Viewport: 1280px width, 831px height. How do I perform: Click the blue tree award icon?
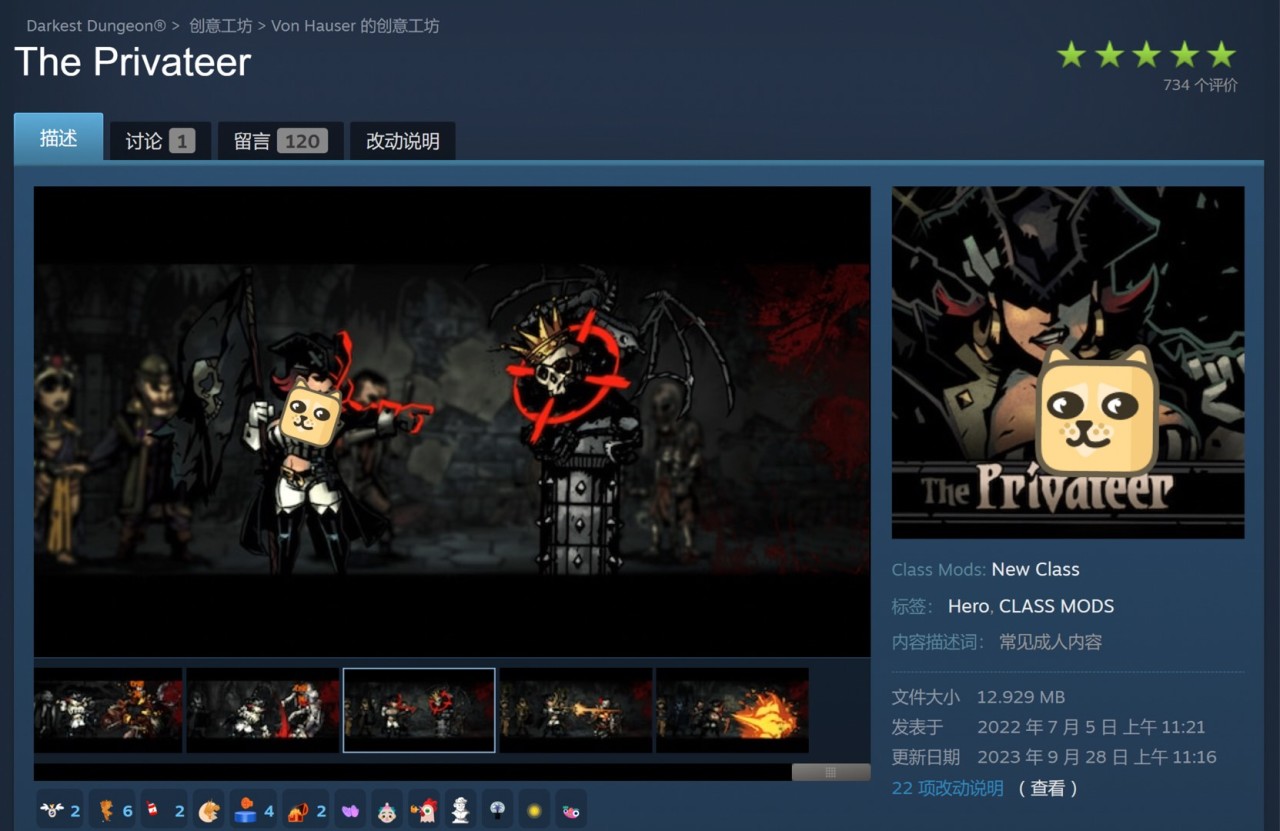point(497,810)
